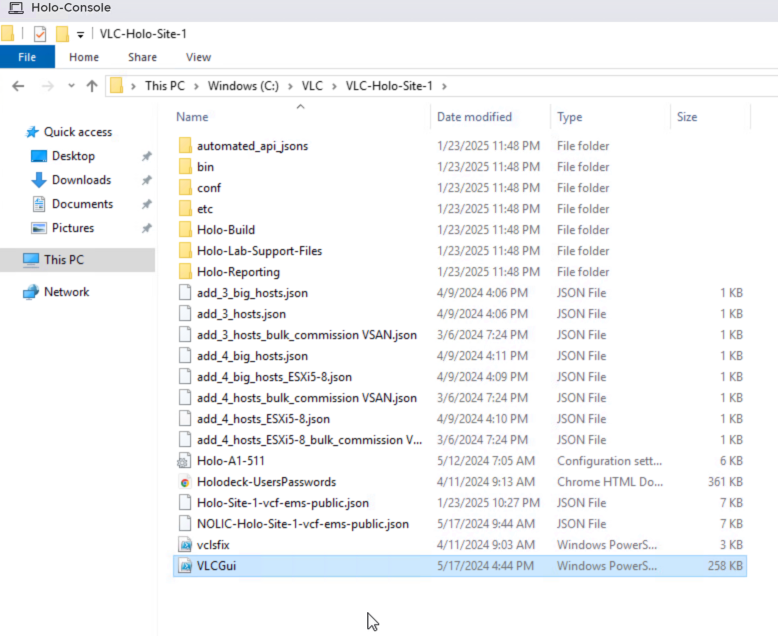Image resolution: width=778 pixels, height=636 pixels.
Task: Select the etc folder icon
Action: pos(185,209)
